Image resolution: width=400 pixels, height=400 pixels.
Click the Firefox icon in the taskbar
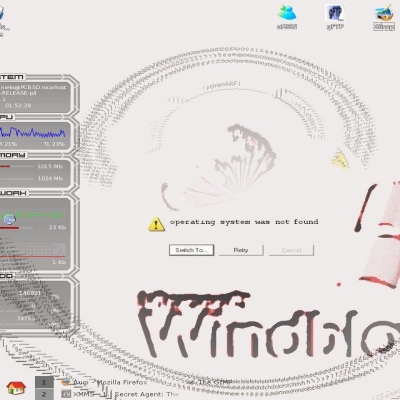[x=66, y=382]
